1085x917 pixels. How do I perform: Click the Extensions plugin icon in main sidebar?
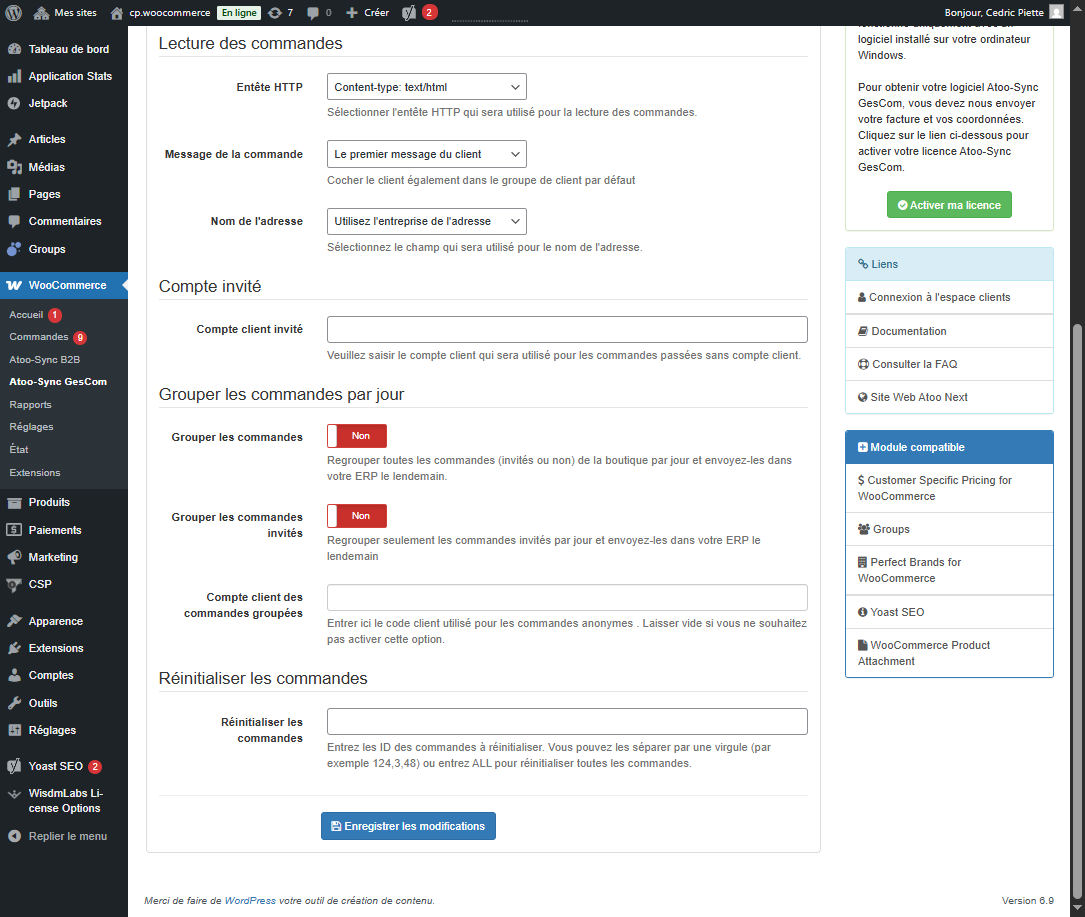click(14, 648)
